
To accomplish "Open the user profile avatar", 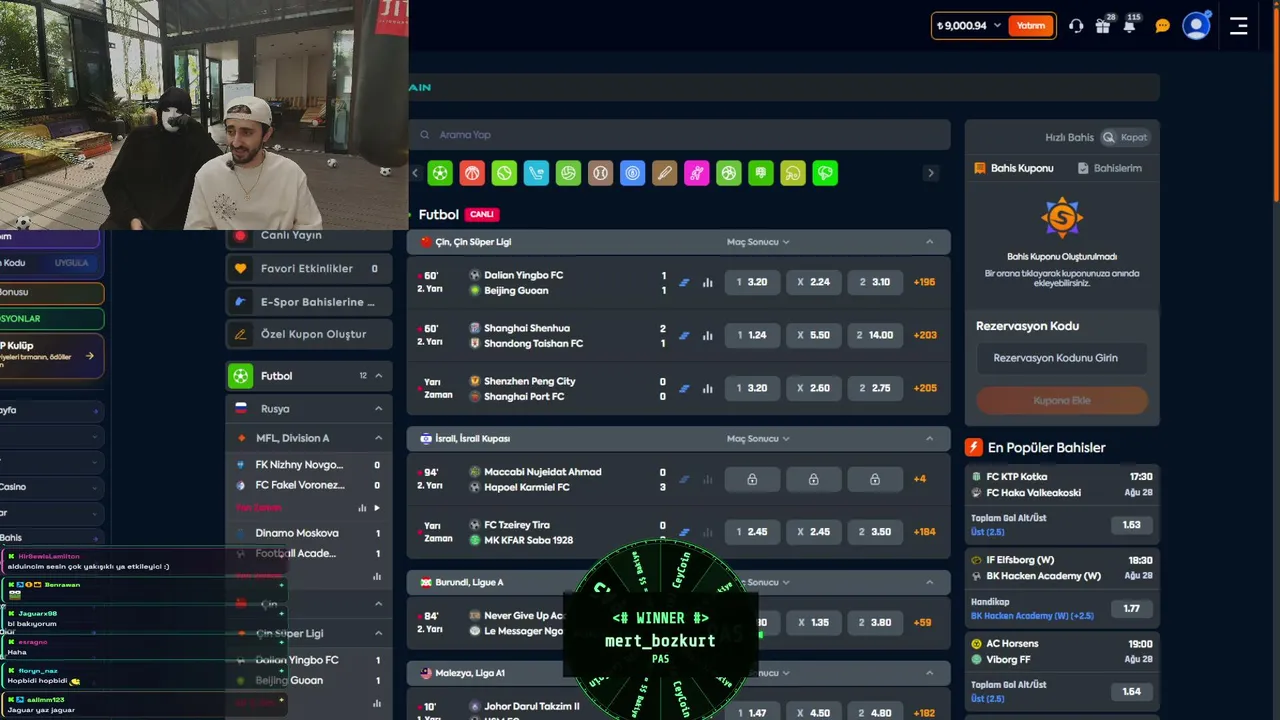I will coord(1196,26).
